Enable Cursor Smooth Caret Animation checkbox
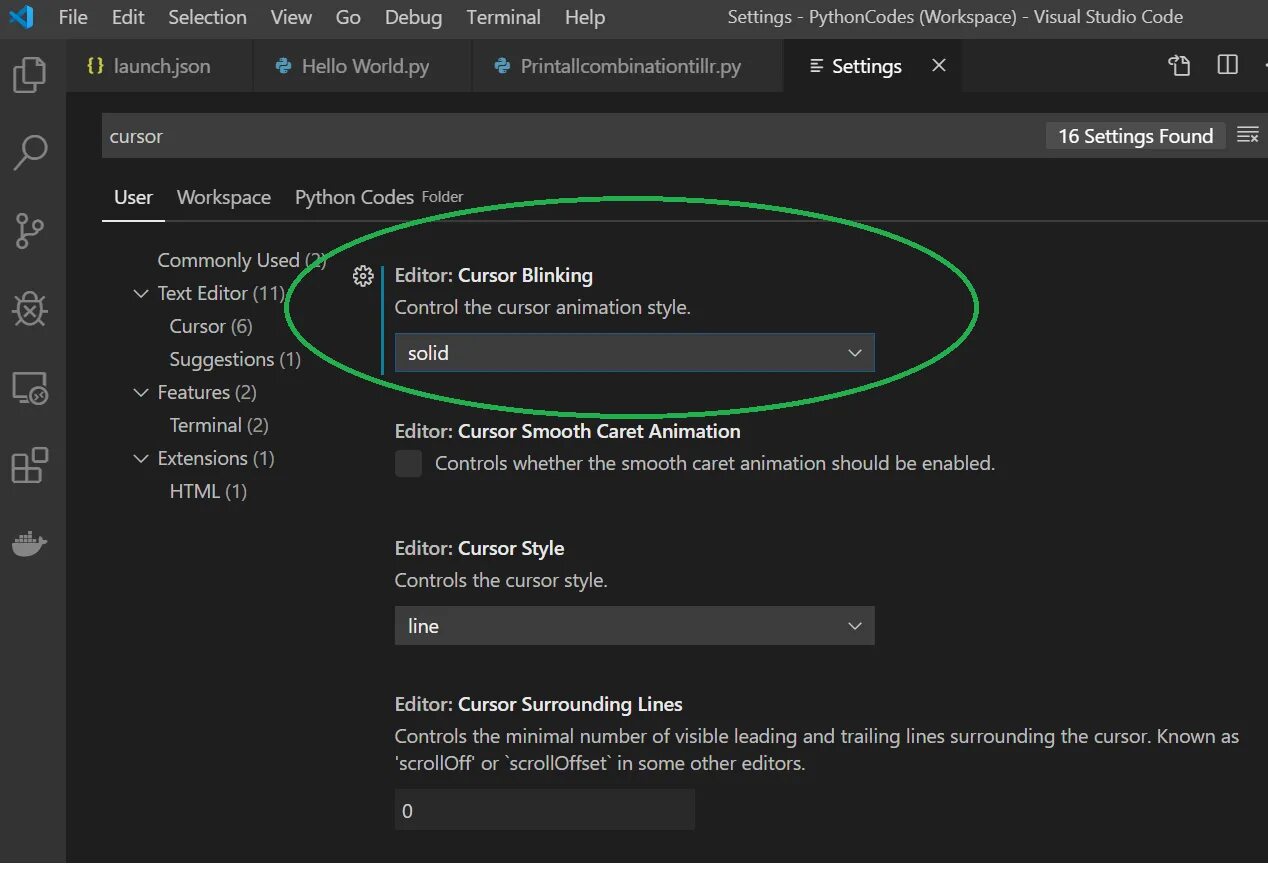 (408, 464)
